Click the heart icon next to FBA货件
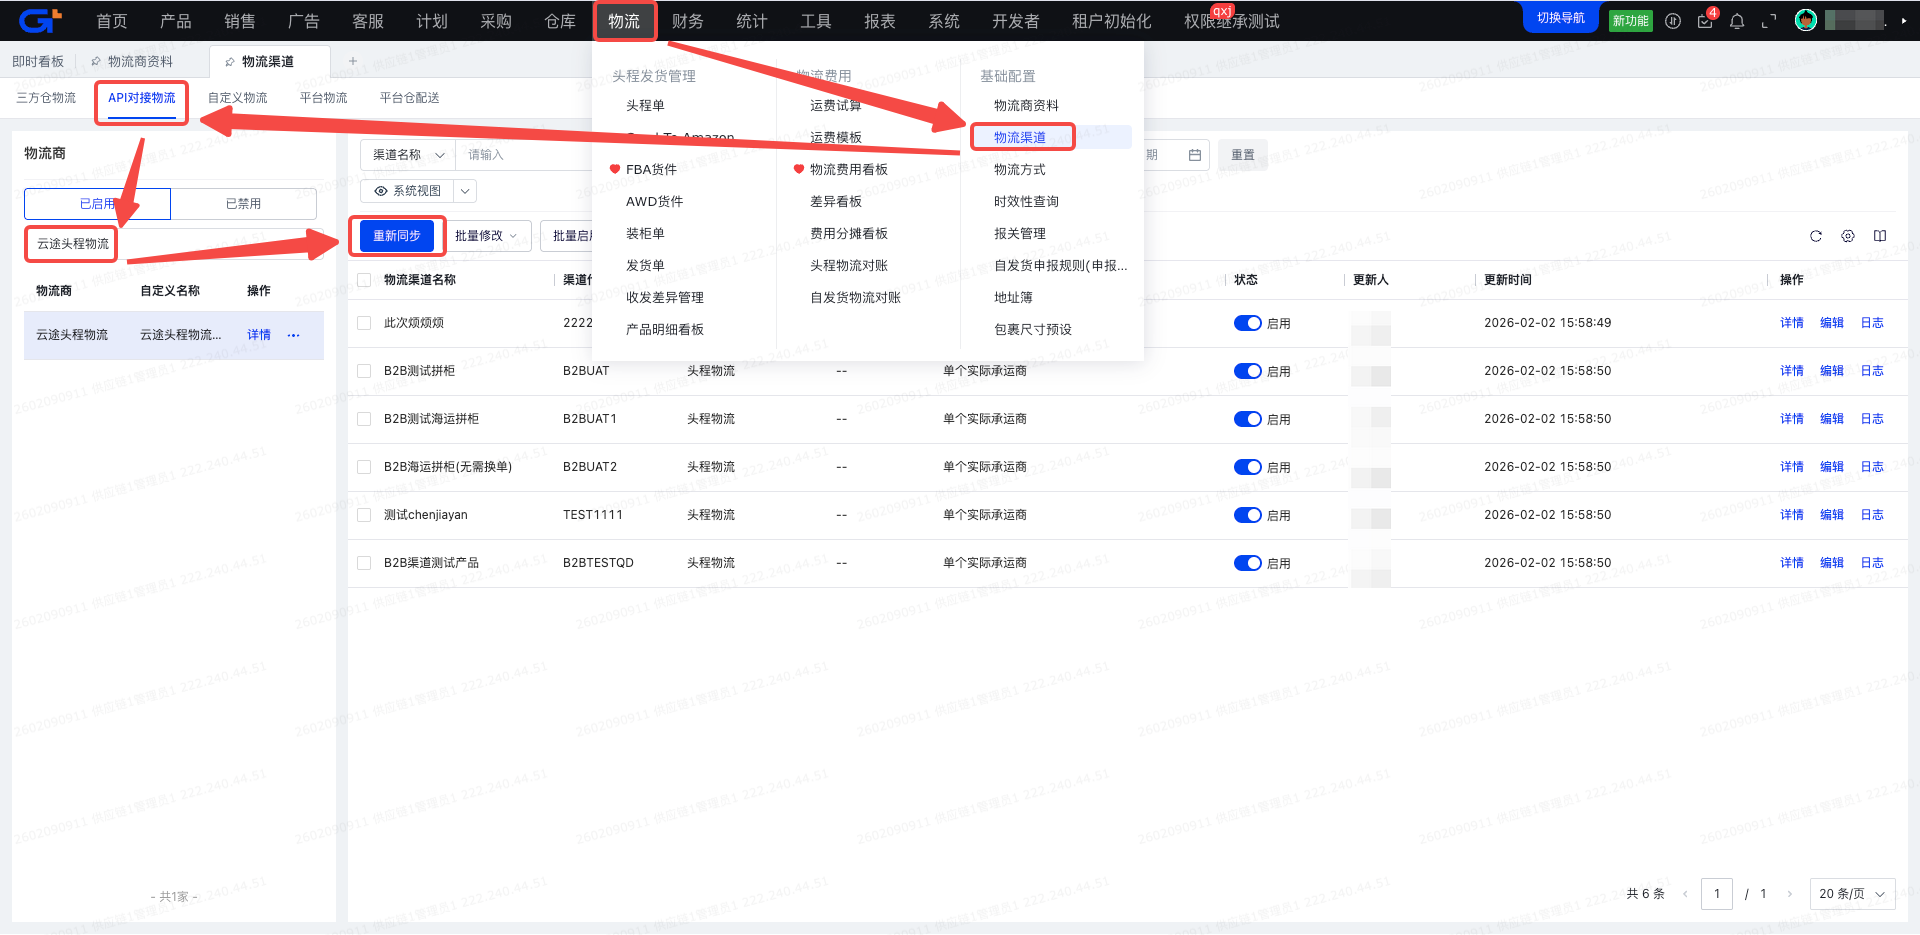1920x935 pixels. (615, 169)
